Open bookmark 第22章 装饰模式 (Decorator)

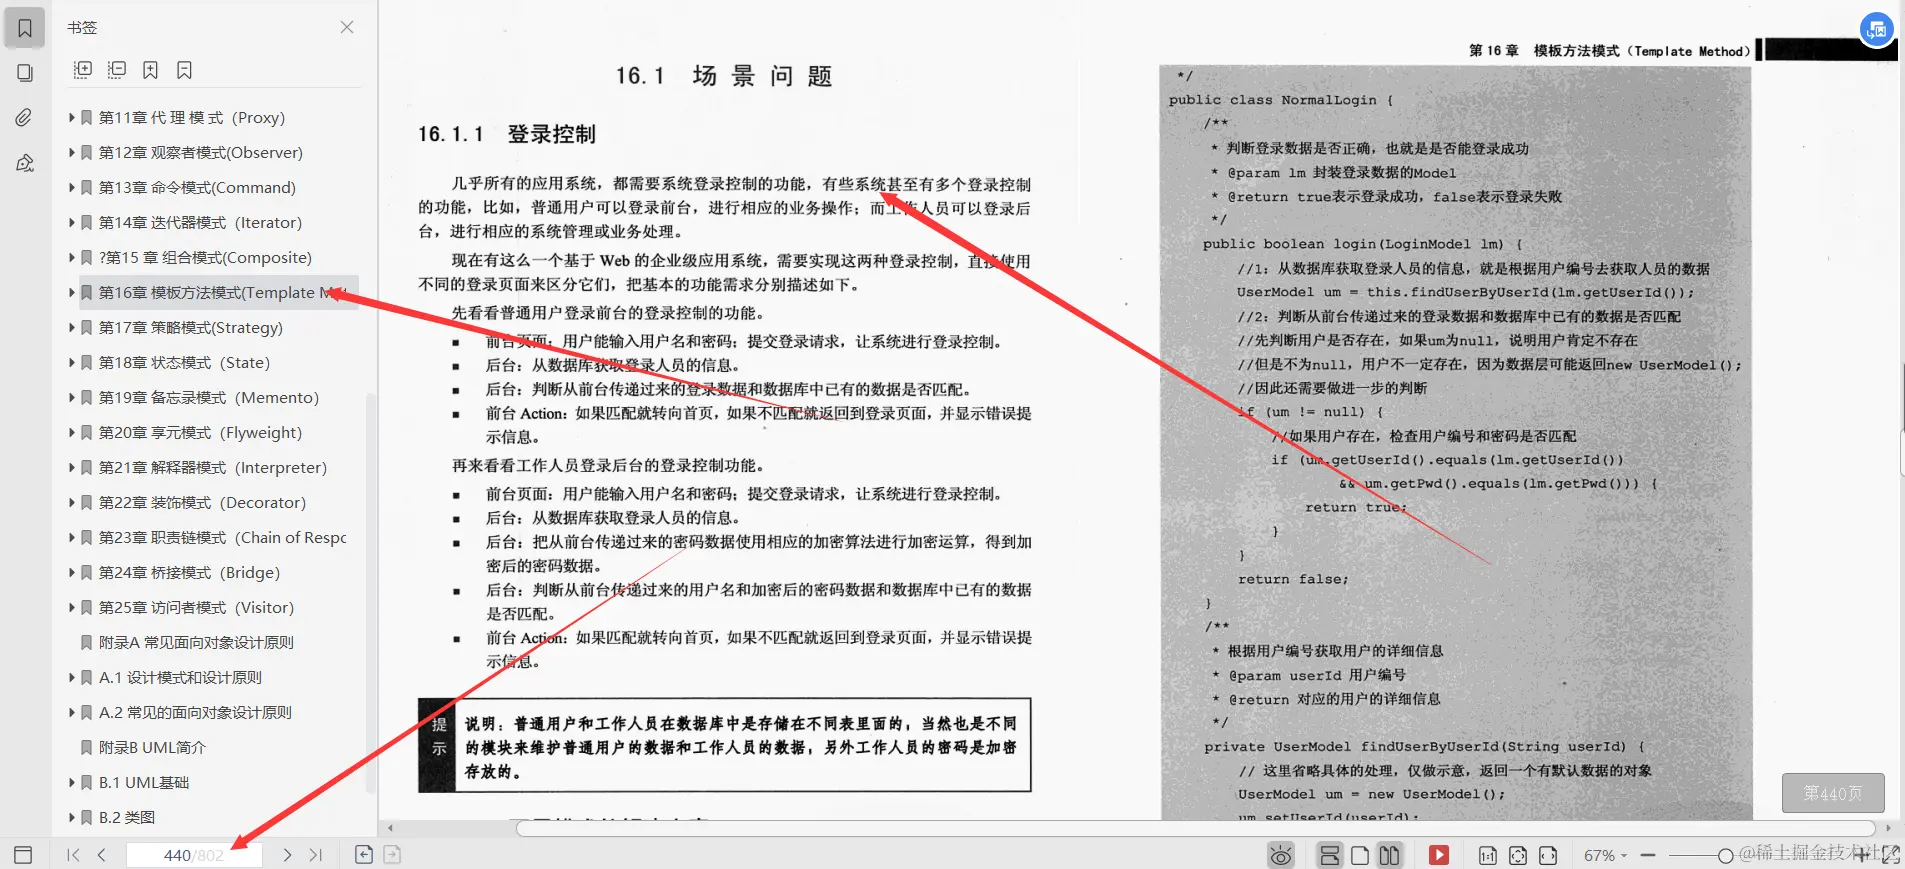(202, 502)
